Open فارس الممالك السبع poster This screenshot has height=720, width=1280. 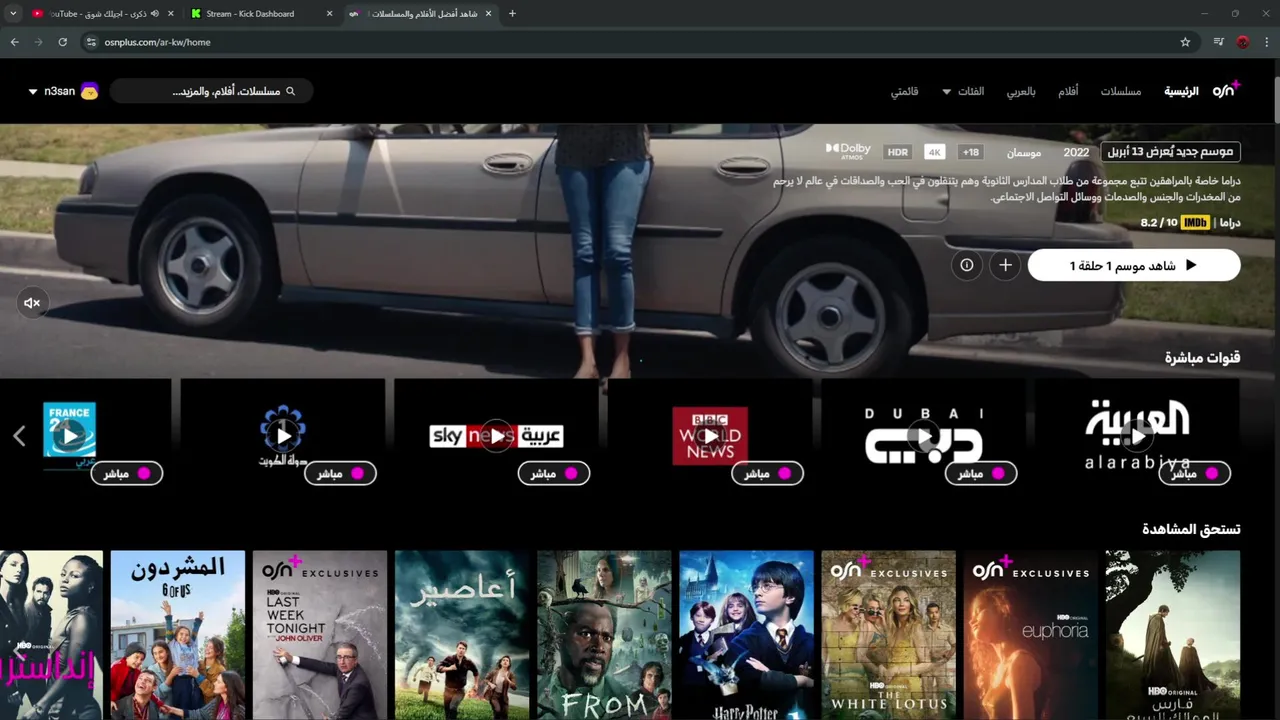[x=1172, y=635]
